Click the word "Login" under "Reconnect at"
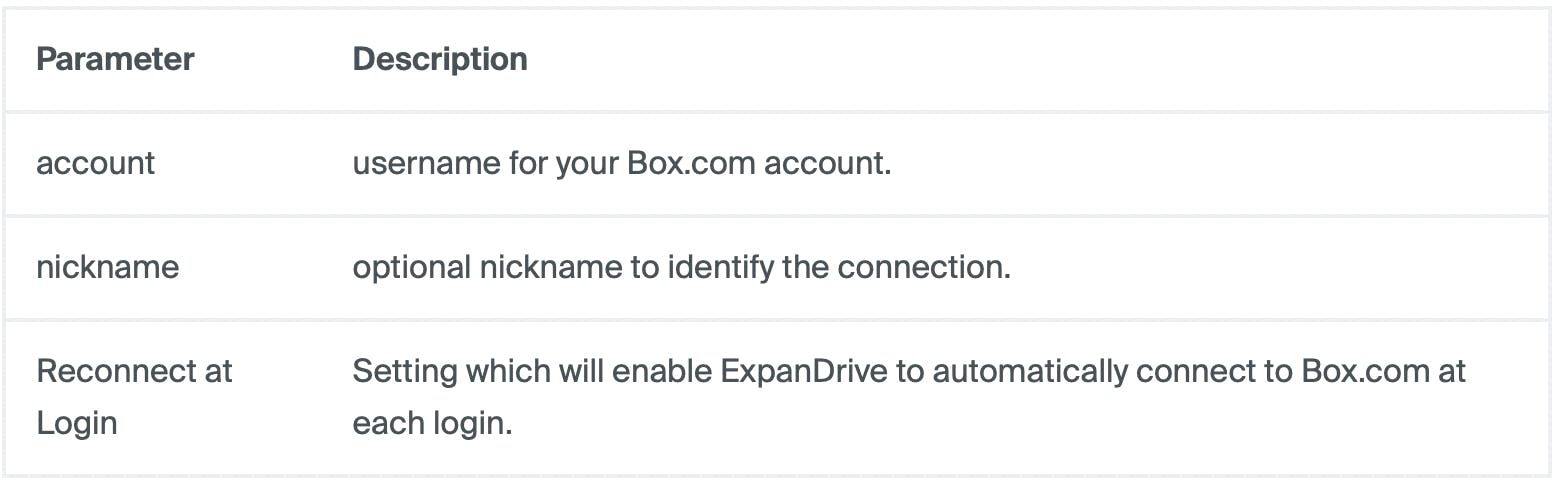Viewport: 1558px width, 480px height. coord(77,423)
